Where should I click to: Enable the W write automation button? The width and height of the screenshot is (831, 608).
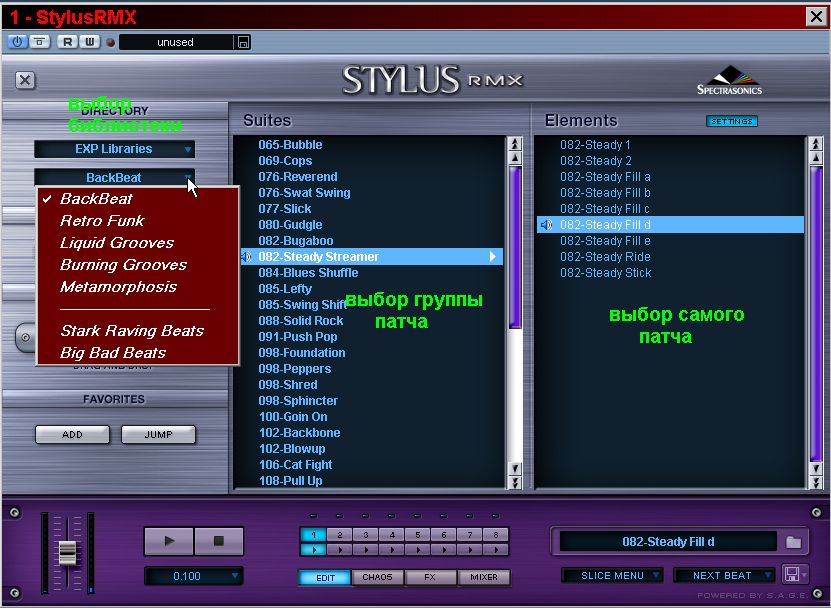click(x=90, y=42)
